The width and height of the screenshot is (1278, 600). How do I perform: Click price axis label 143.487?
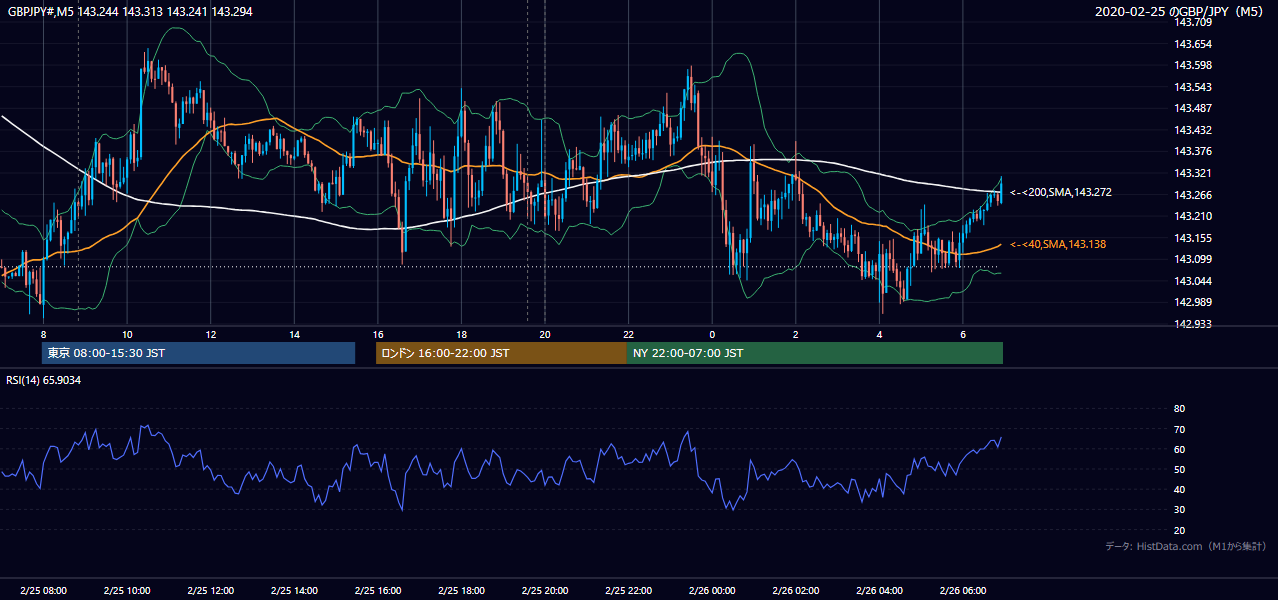1192,108
